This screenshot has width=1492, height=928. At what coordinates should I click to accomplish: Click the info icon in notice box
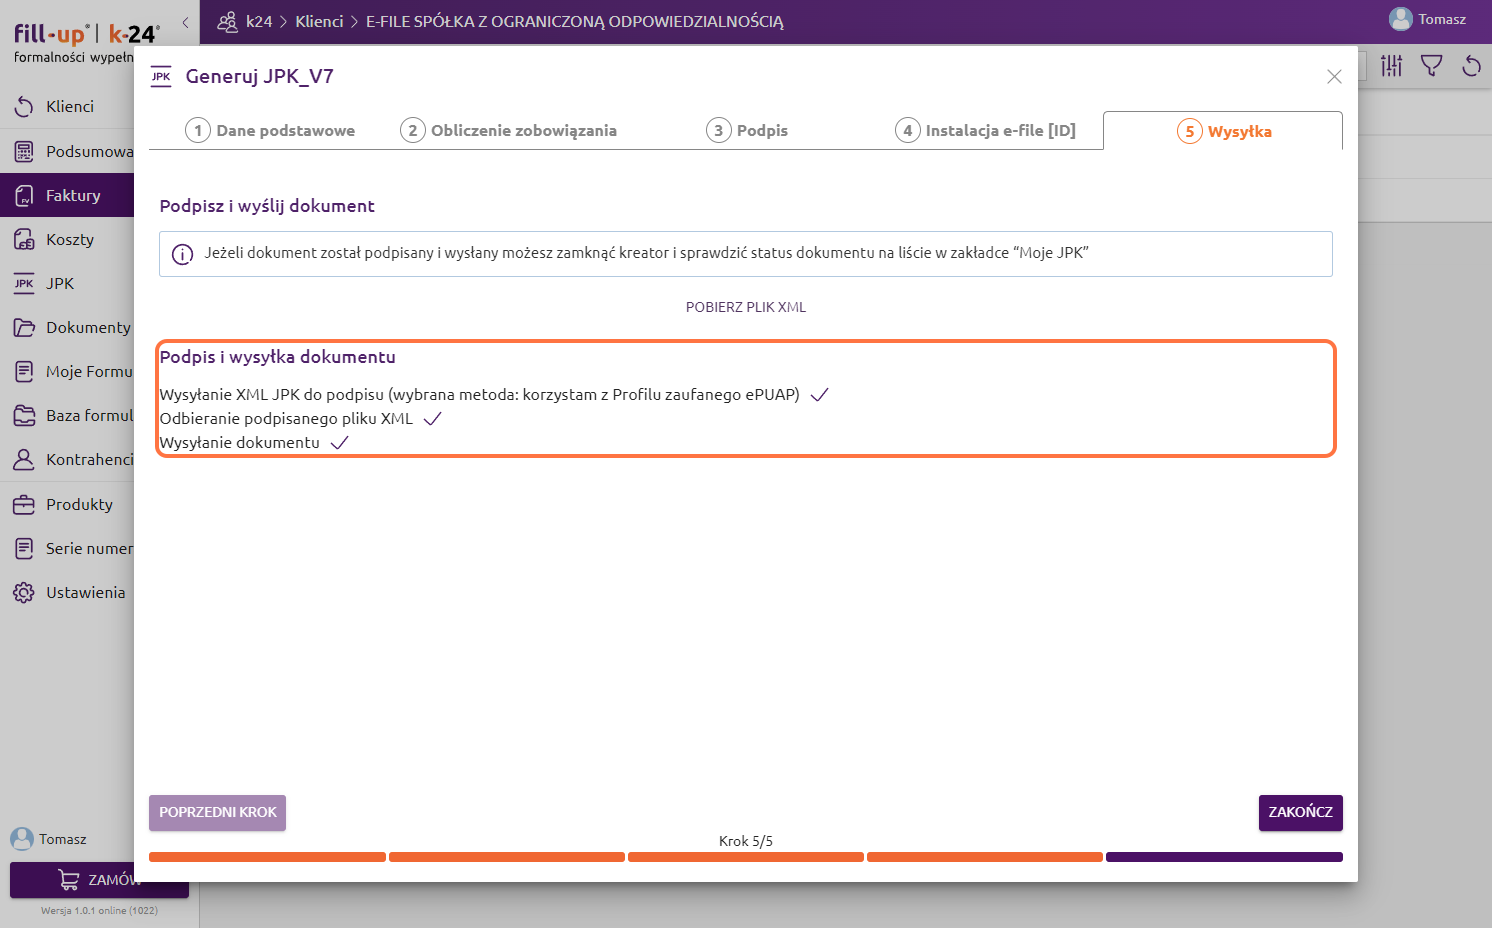click(x=182, y=254)
